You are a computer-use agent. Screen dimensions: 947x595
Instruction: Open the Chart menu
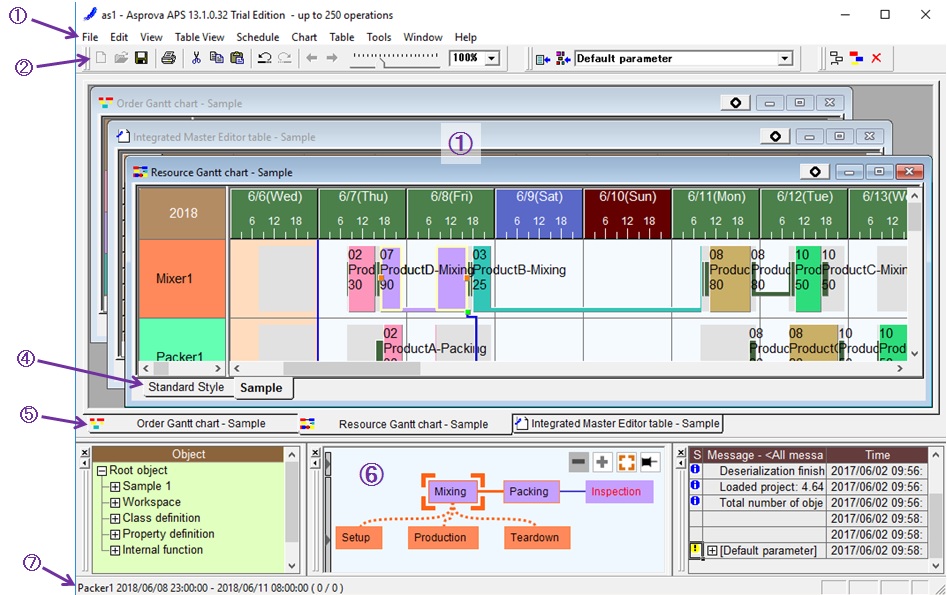(x=304, y=37)
